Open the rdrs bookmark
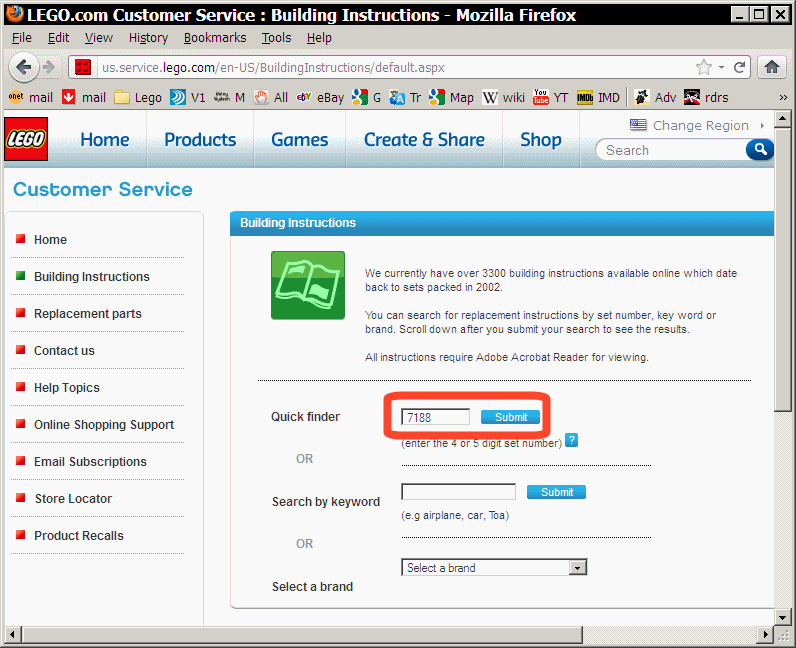Image resolution: width=796 pixels, height=648 pixels. [x=706, y=97]
